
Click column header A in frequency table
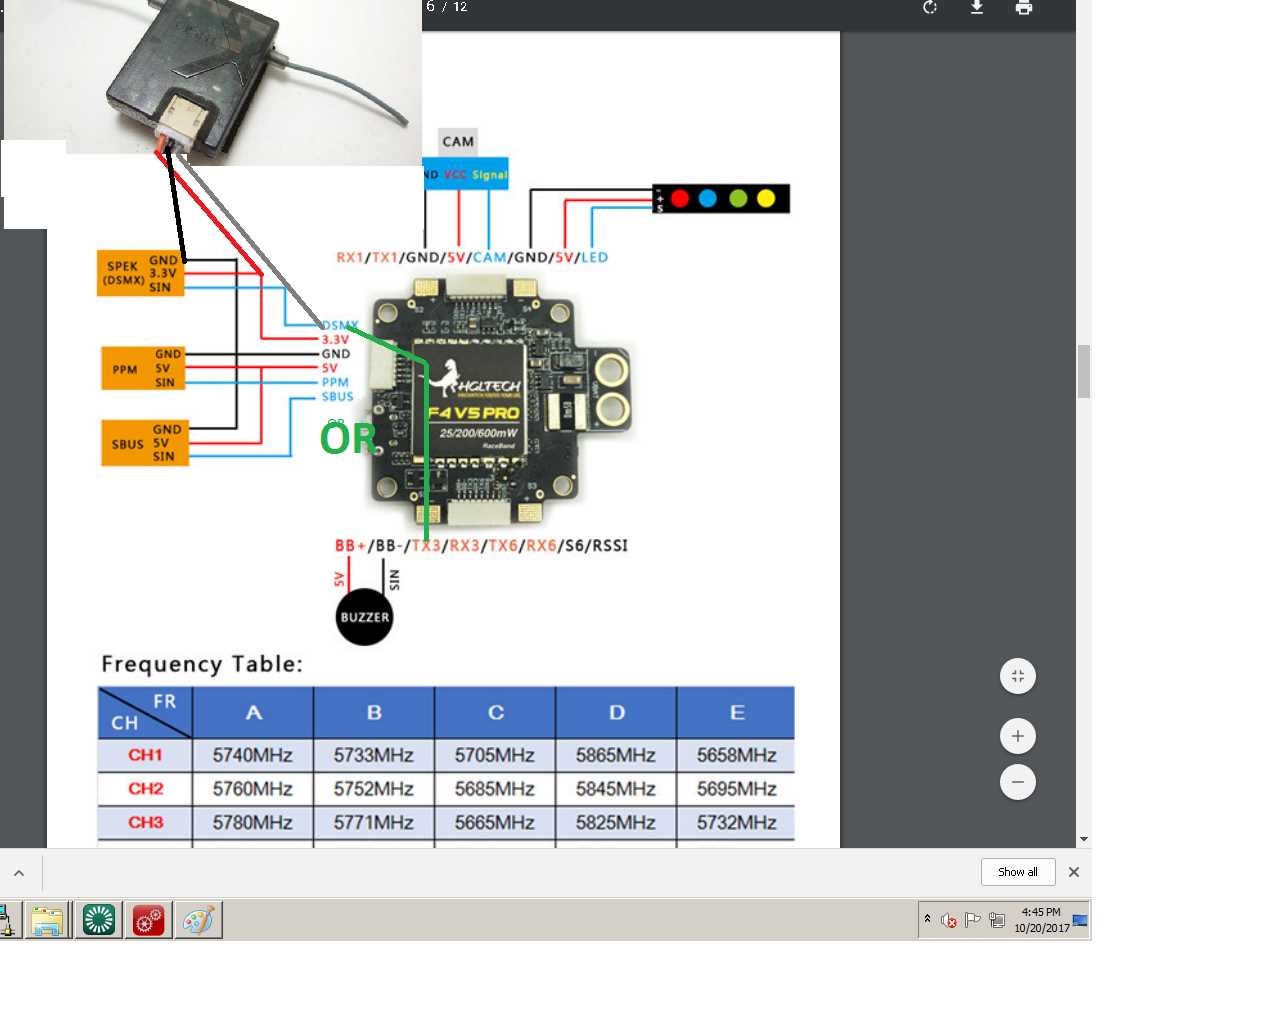253,713
